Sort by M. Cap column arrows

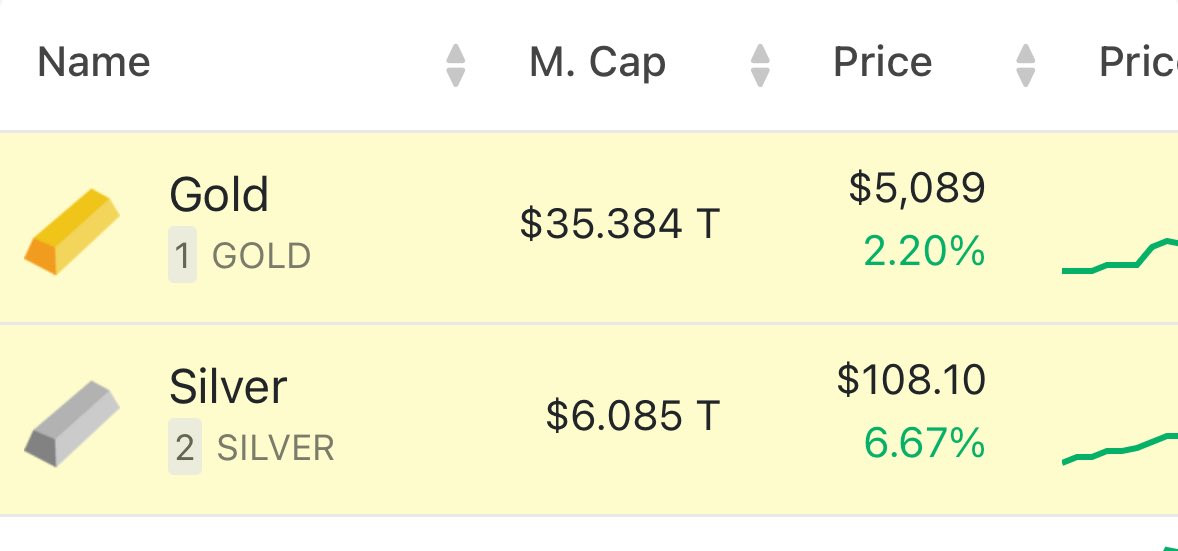click(760, 65)
